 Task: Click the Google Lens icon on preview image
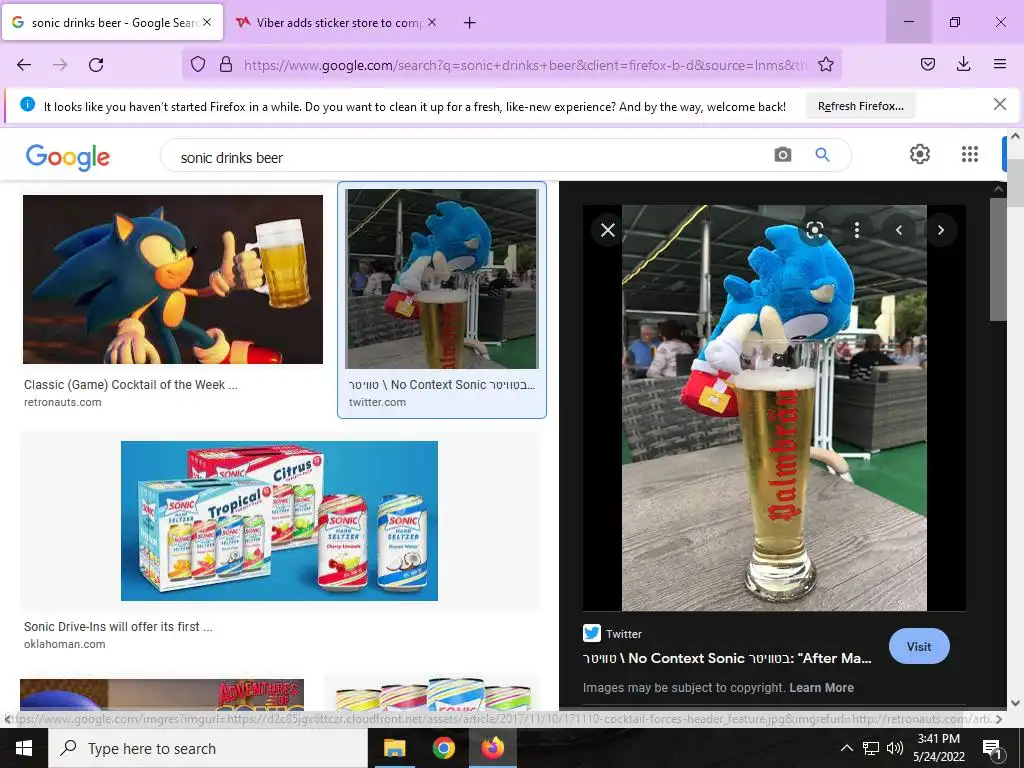coord(814,230)
